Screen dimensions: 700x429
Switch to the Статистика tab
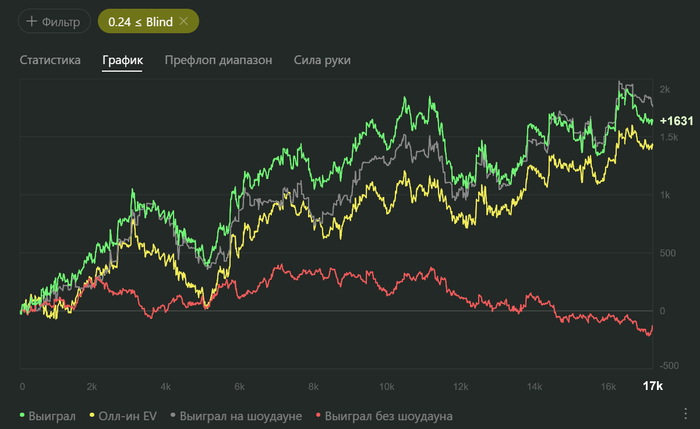(50, 60)
